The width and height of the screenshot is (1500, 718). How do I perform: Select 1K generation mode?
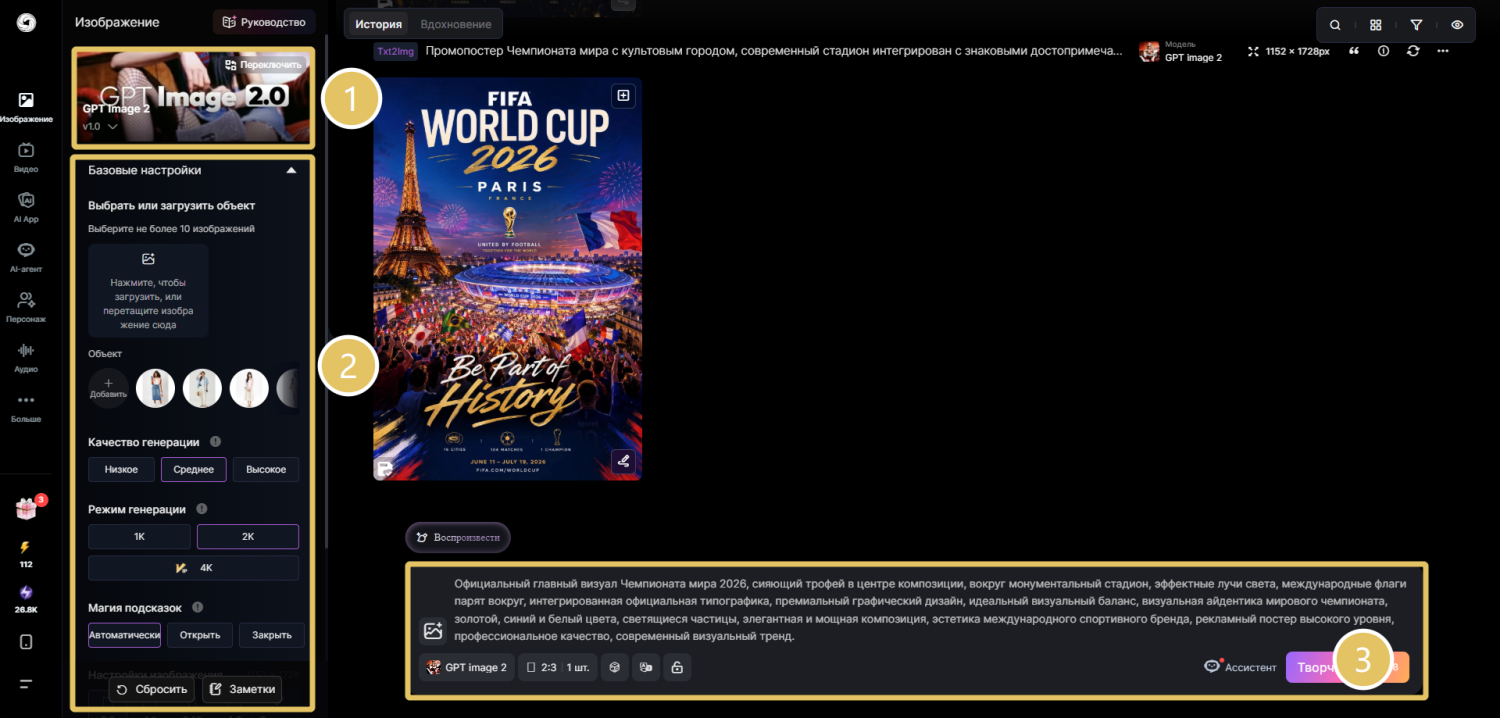(140, 537)
